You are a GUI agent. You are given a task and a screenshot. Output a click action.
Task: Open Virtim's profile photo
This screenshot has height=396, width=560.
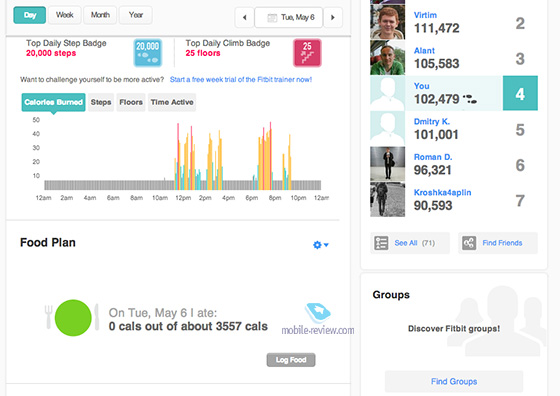tap(388, 22)
